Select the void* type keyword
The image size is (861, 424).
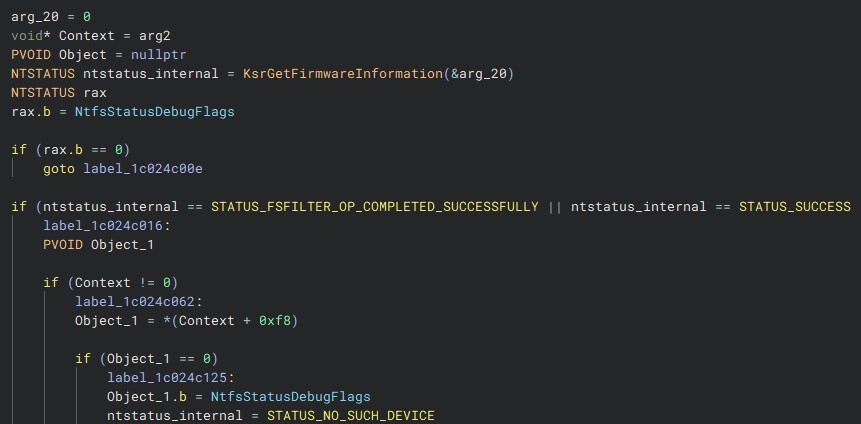pos(31,36)
